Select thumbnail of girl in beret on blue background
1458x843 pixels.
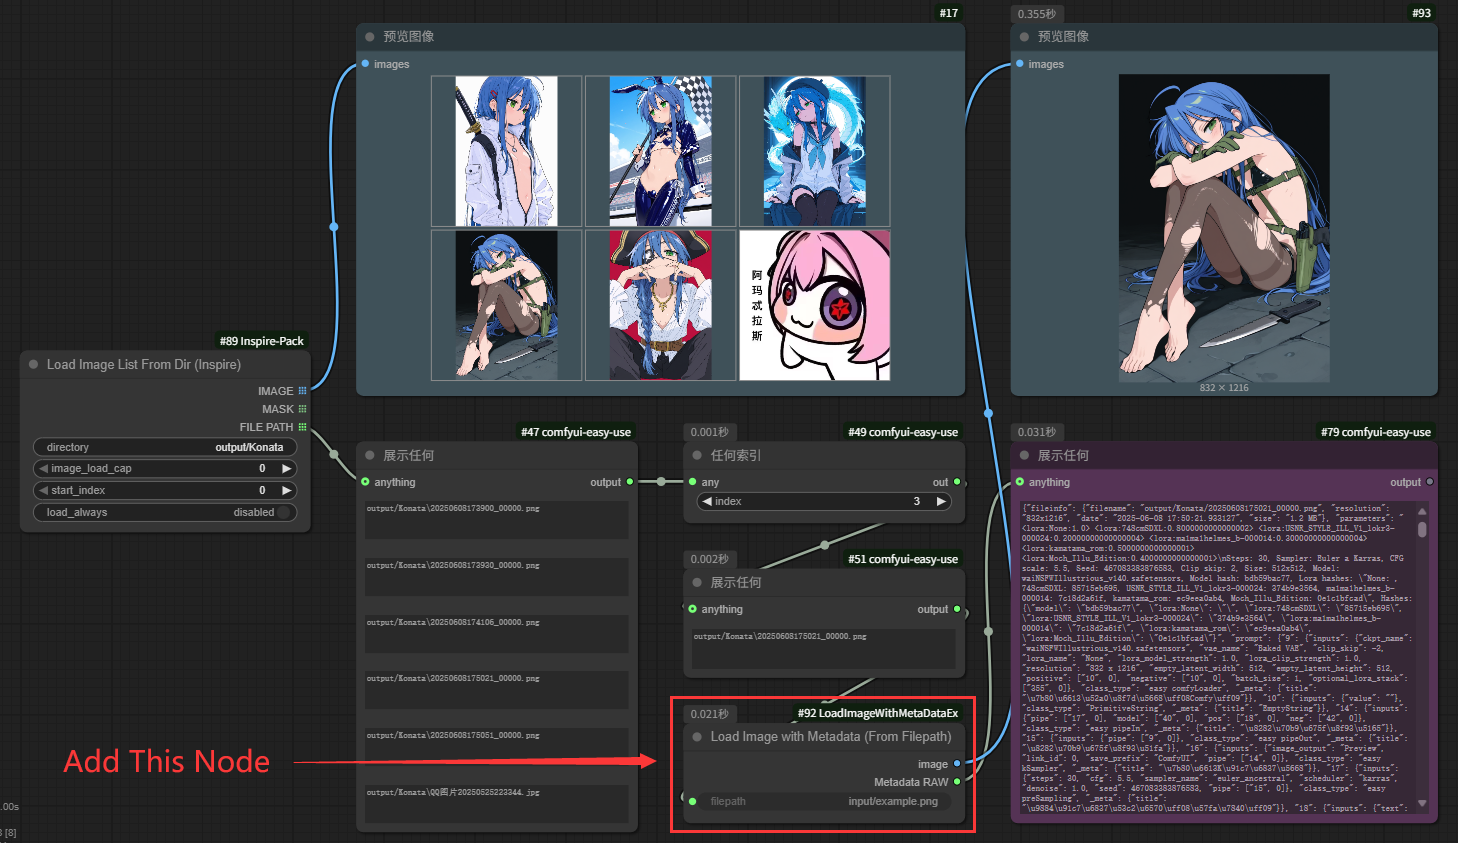(x=814, y=151)
